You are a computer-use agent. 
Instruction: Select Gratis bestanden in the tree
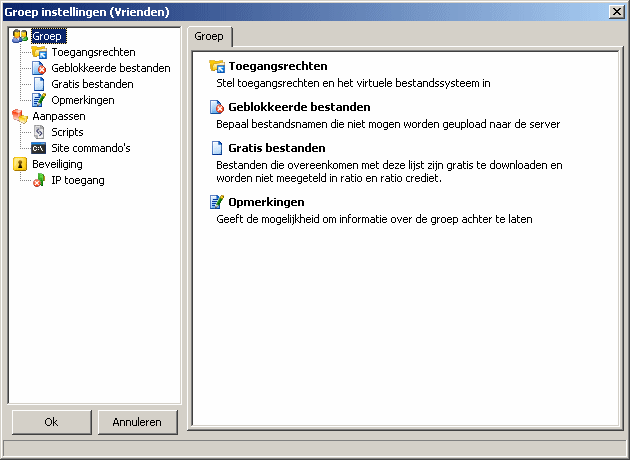[92, 84]
